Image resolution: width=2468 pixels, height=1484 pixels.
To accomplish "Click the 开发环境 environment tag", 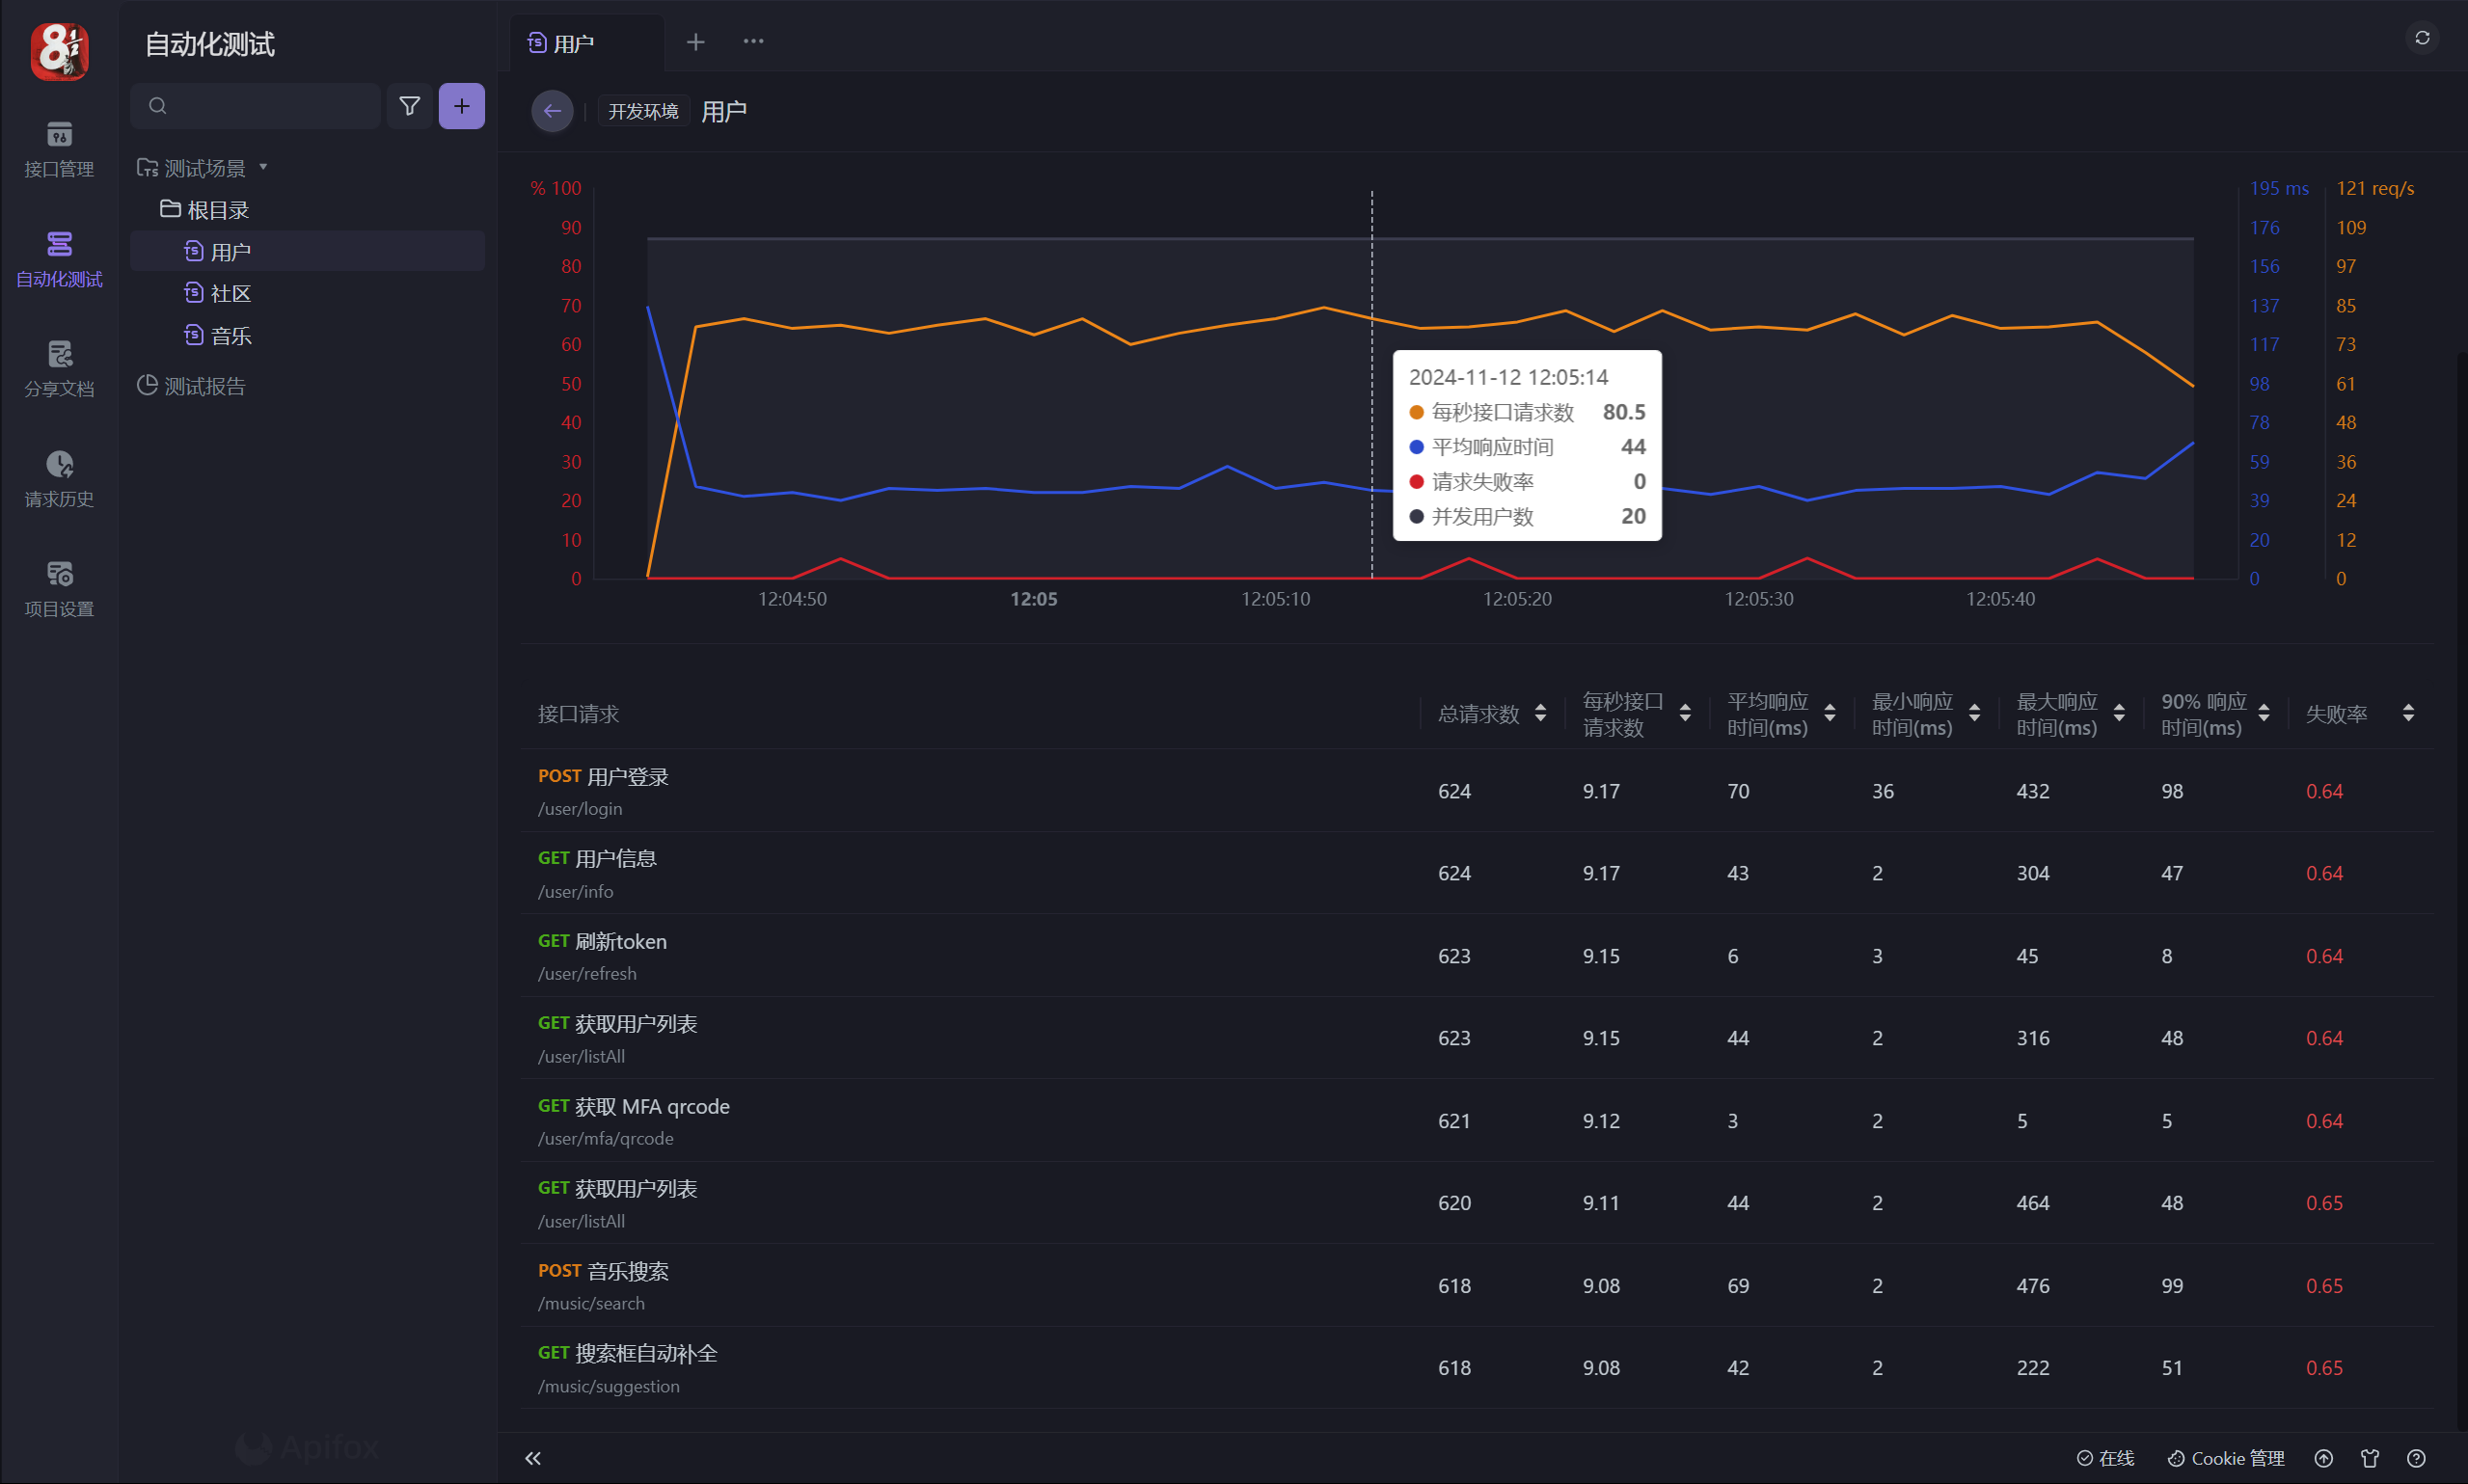I will click(643, 111).
